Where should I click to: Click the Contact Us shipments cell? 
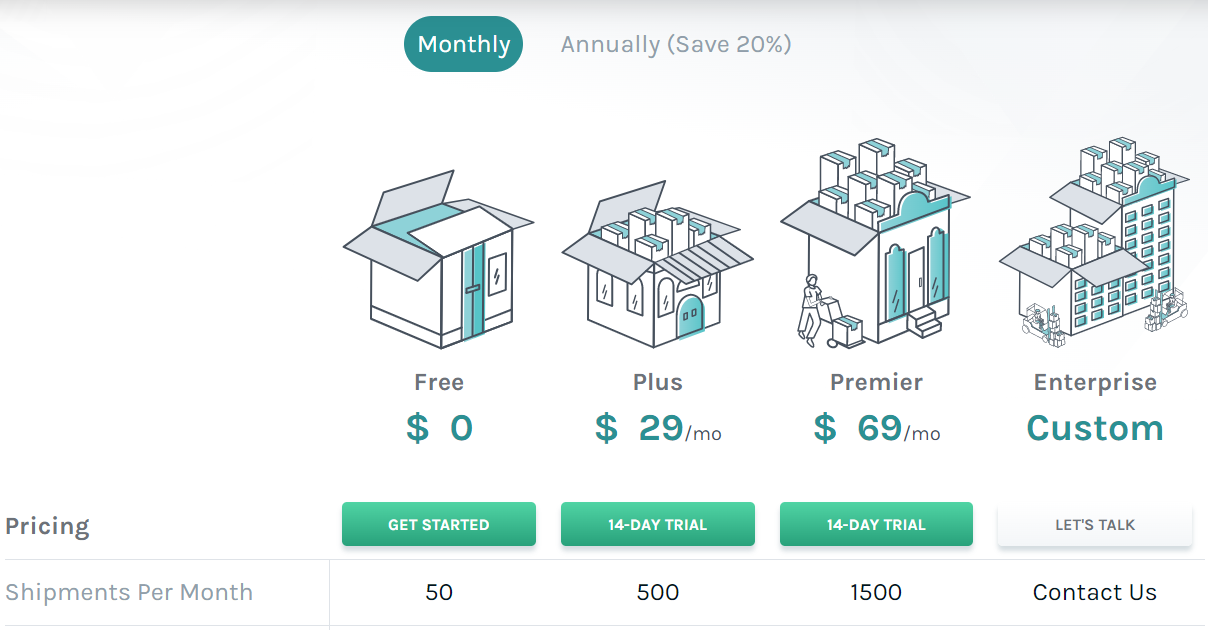pos(1095,592)
